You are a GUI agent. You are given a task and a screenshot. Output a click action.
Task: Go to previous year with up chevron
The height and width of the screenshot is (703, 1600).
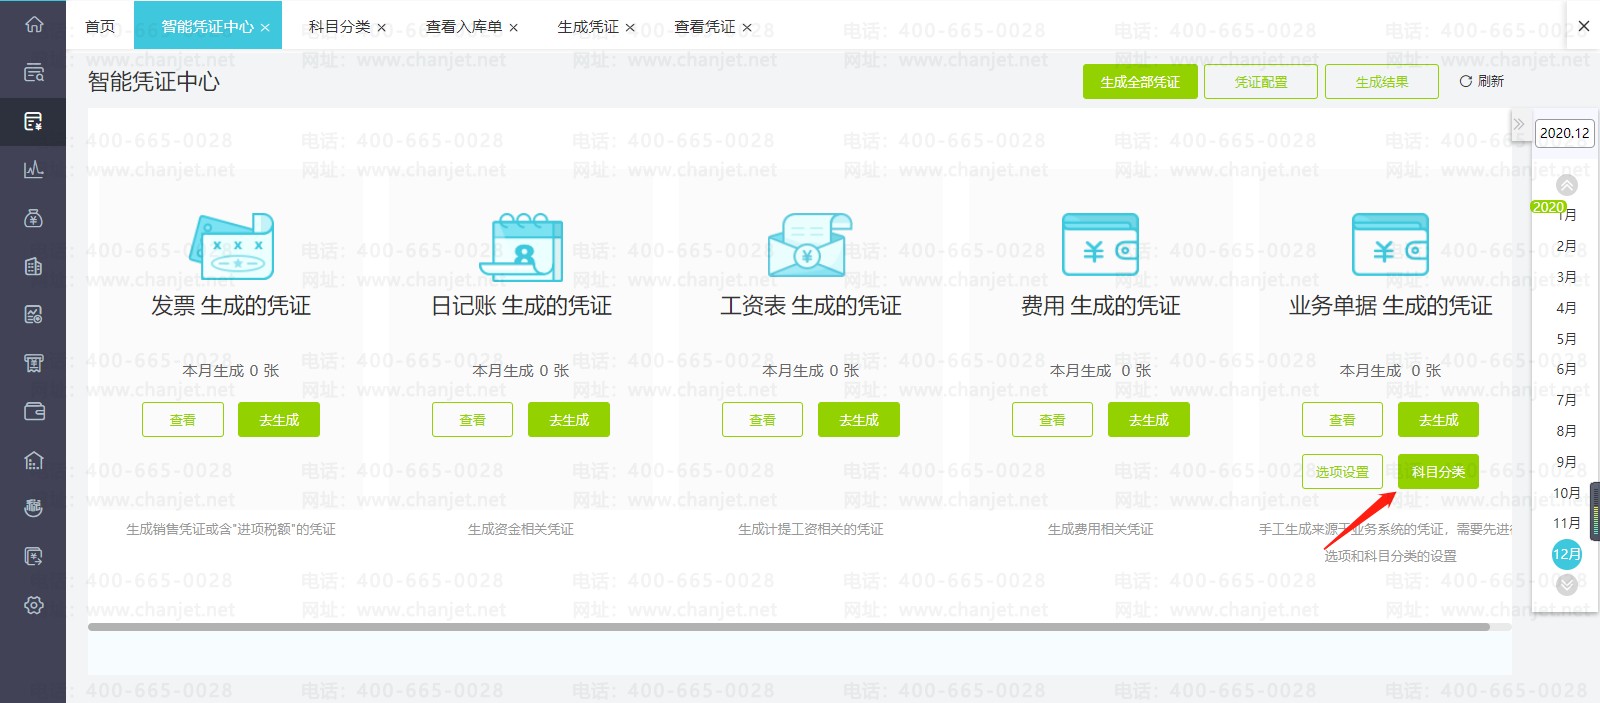tap(1567, 185)
